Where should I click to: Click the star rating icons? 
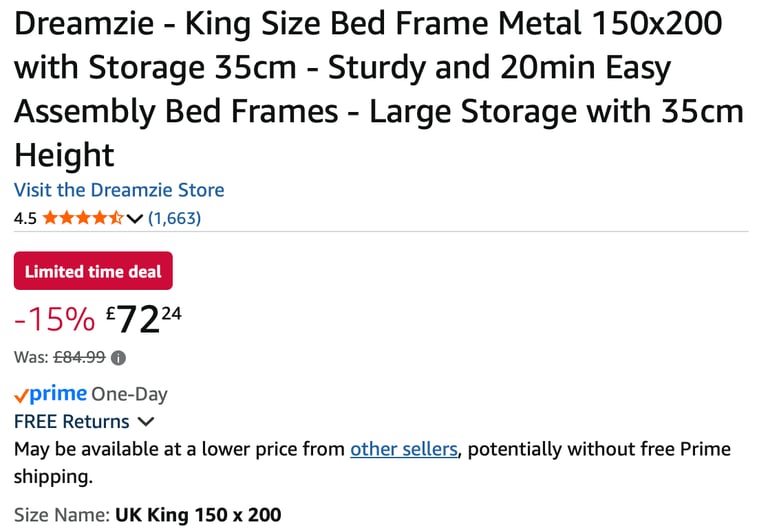point(83,217)
